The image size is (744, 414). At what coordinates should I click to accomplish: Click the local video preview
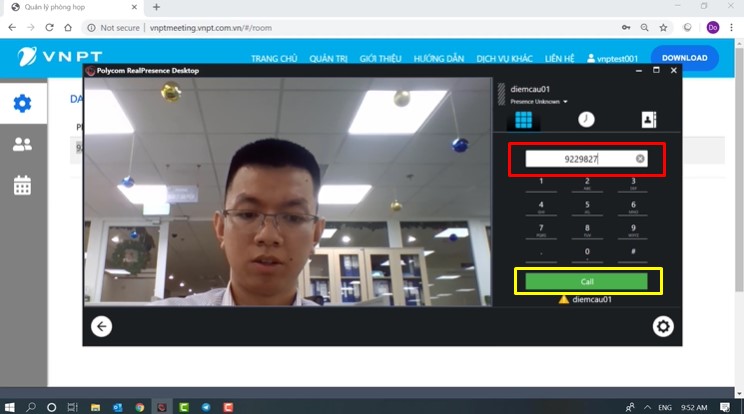(x=288, y=192)
